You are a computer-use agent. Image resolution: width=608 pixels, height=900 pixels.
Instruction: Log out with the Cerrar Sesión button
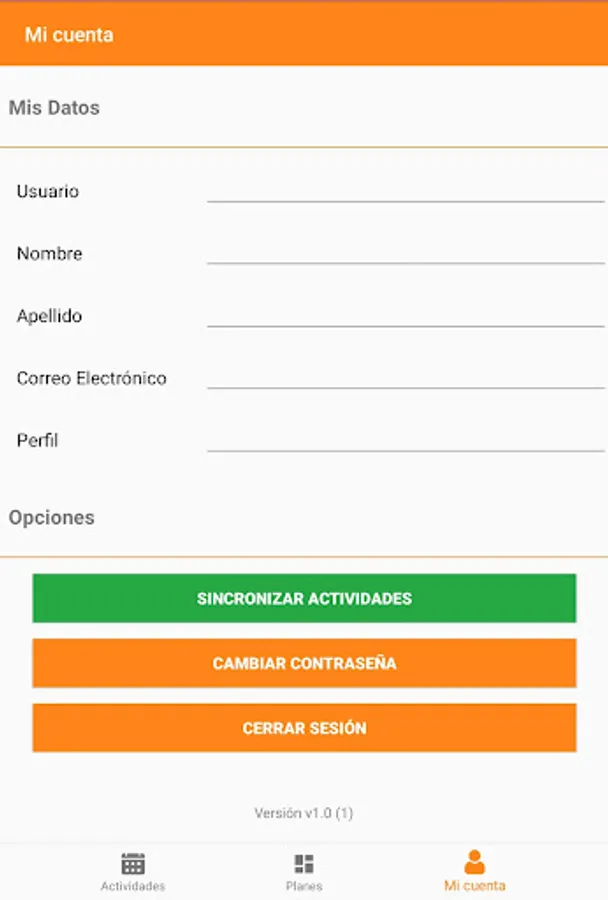tap(304, 728)
